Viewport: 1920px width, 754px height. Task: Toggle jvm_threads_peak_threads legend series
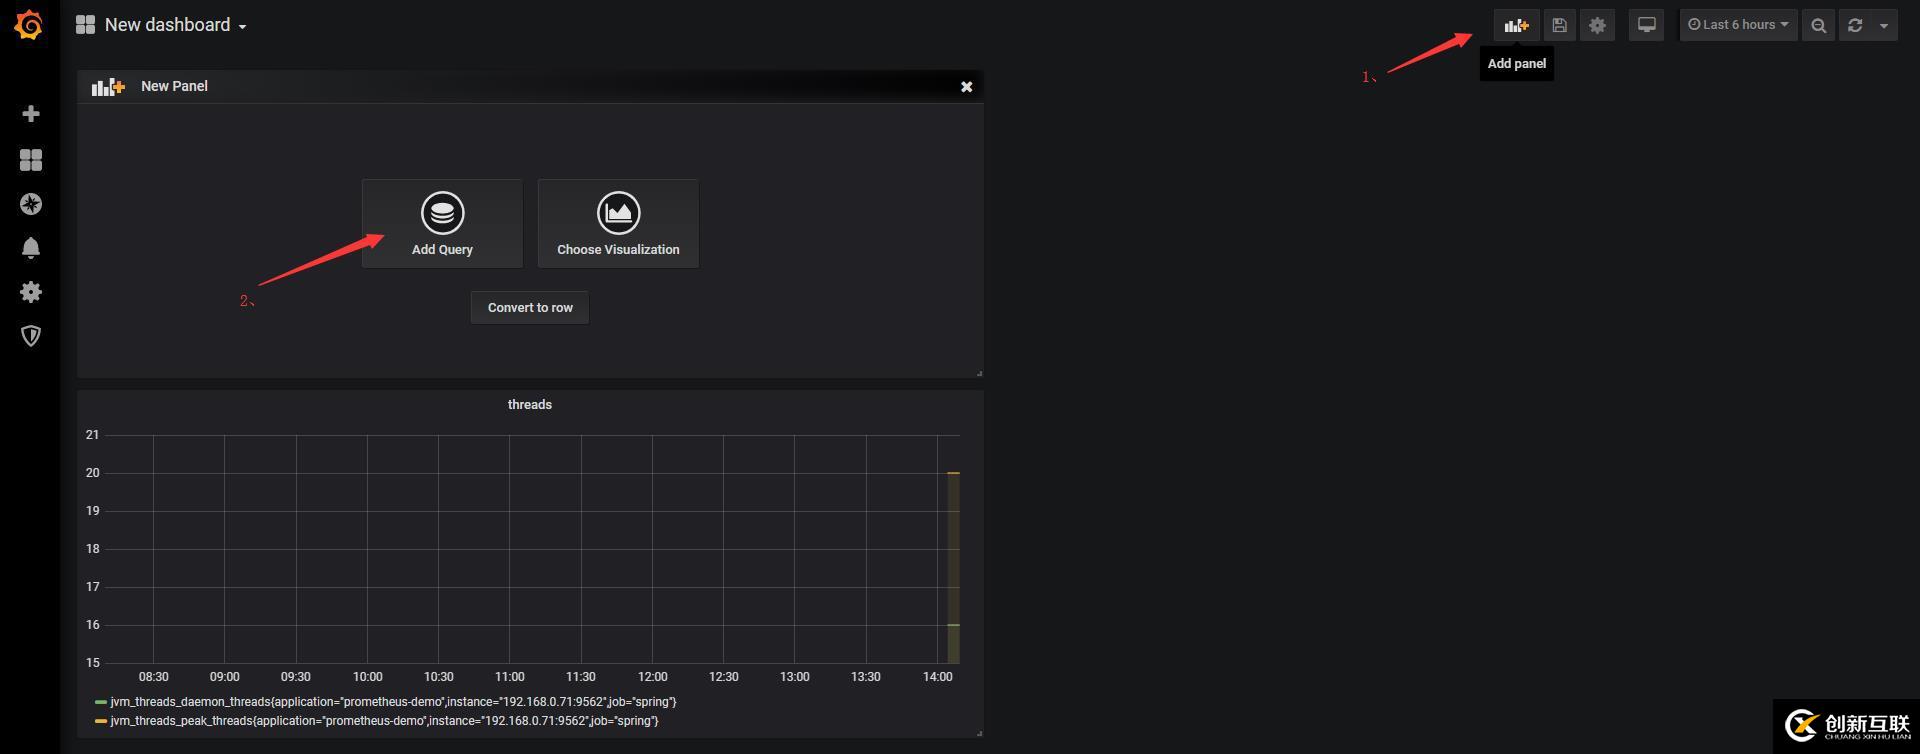click(384, 721)
